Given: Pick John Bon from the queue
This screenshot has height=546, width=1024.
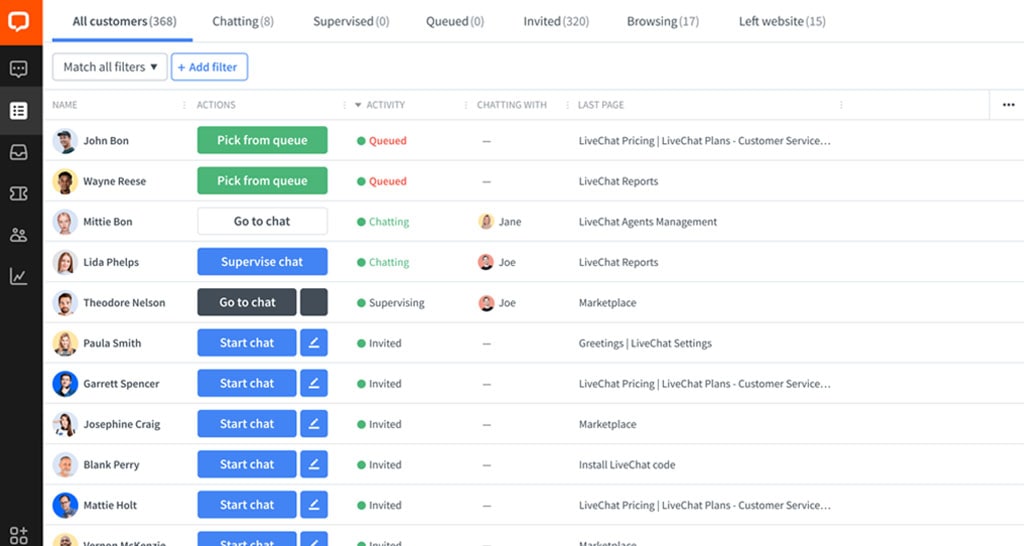Looking at the screenshot, I should pos(262,141).
